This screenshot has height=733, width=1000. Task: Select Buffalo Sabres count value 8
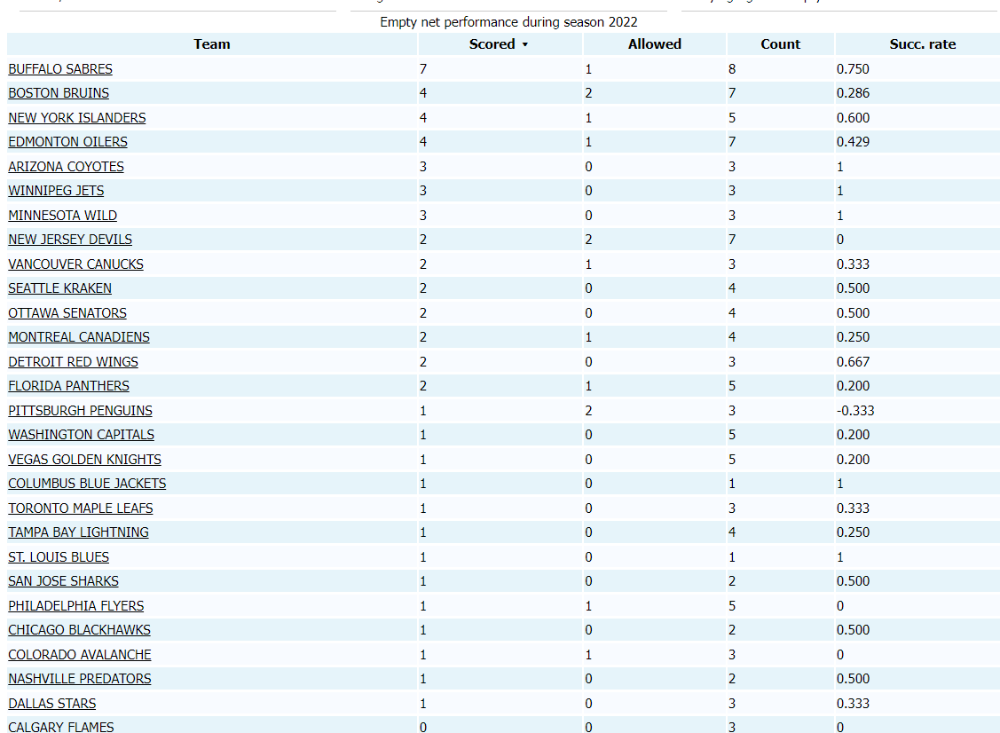pyautogui.click(x=732, y=69)
